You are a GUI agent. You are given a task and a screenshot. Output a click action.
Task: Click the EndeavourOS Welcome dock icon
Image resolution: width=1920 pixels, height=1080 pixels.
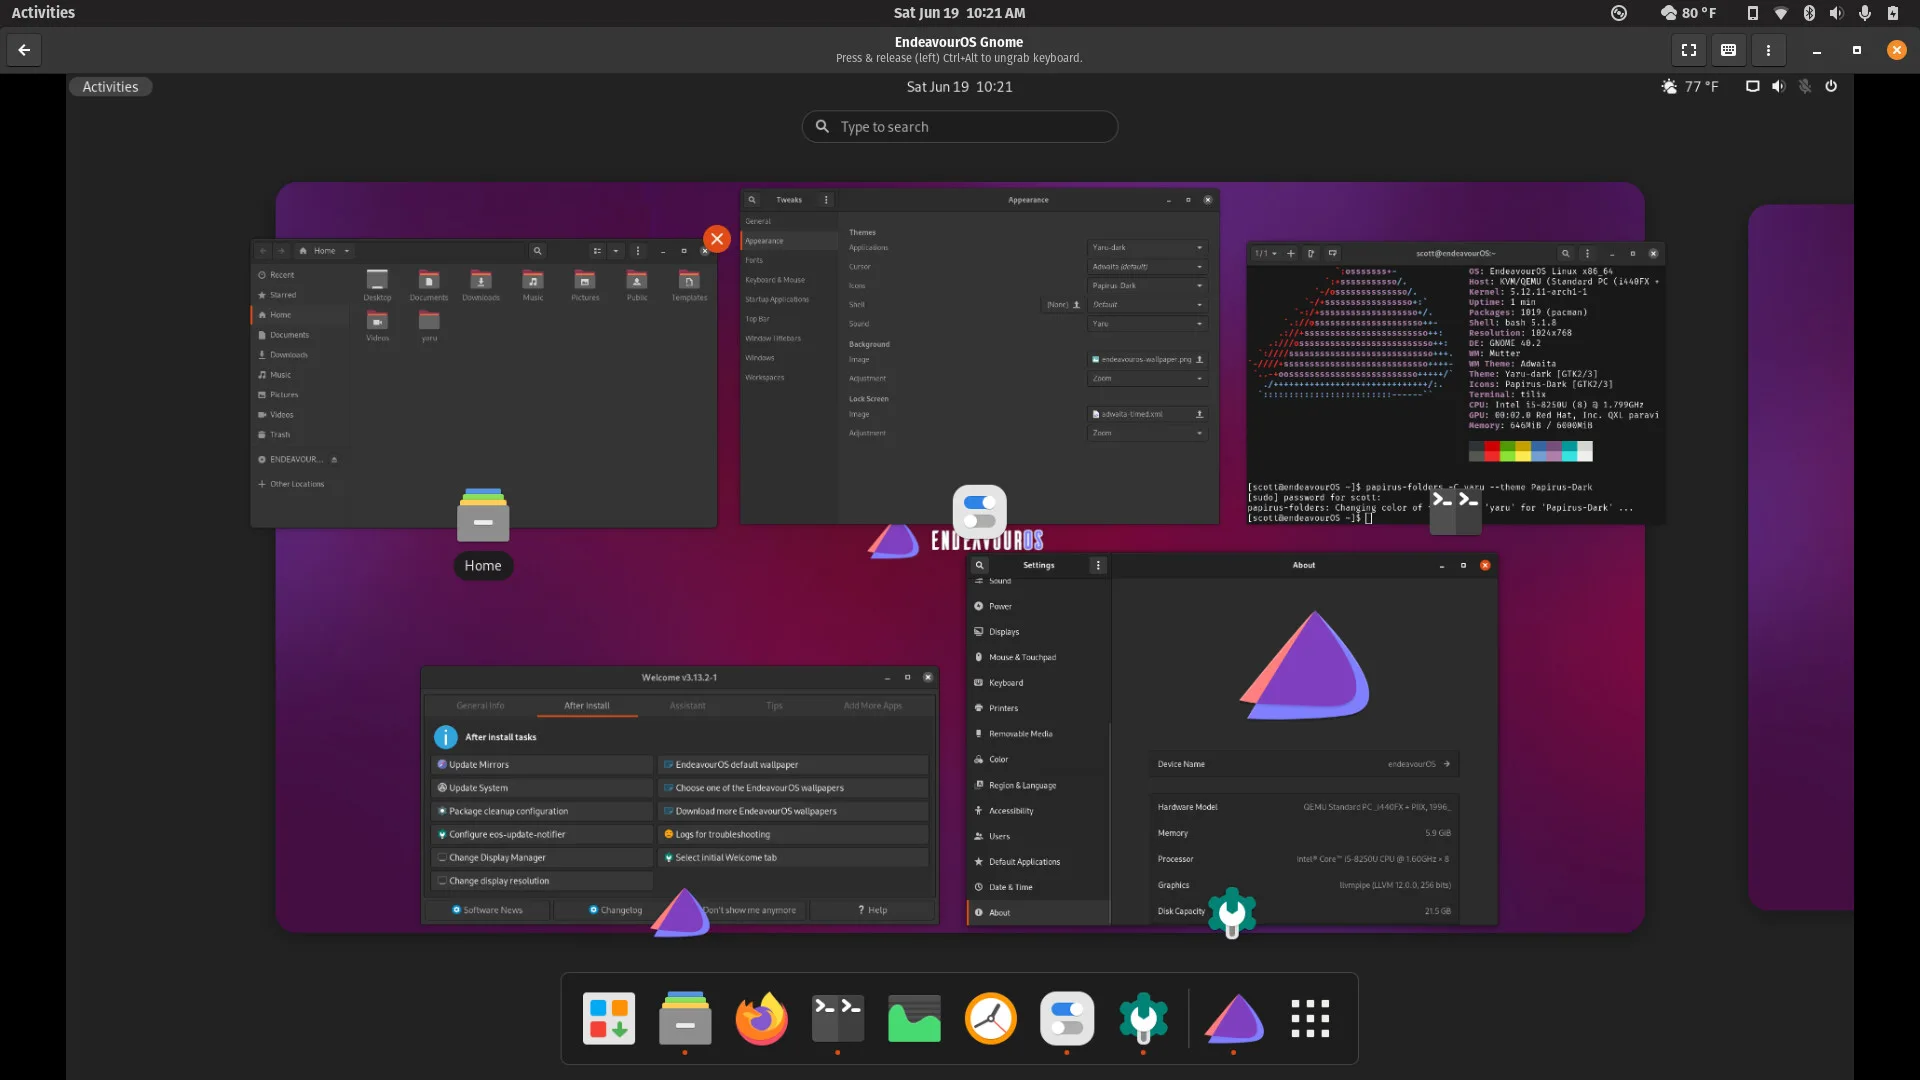[x=1234, y=1019]
